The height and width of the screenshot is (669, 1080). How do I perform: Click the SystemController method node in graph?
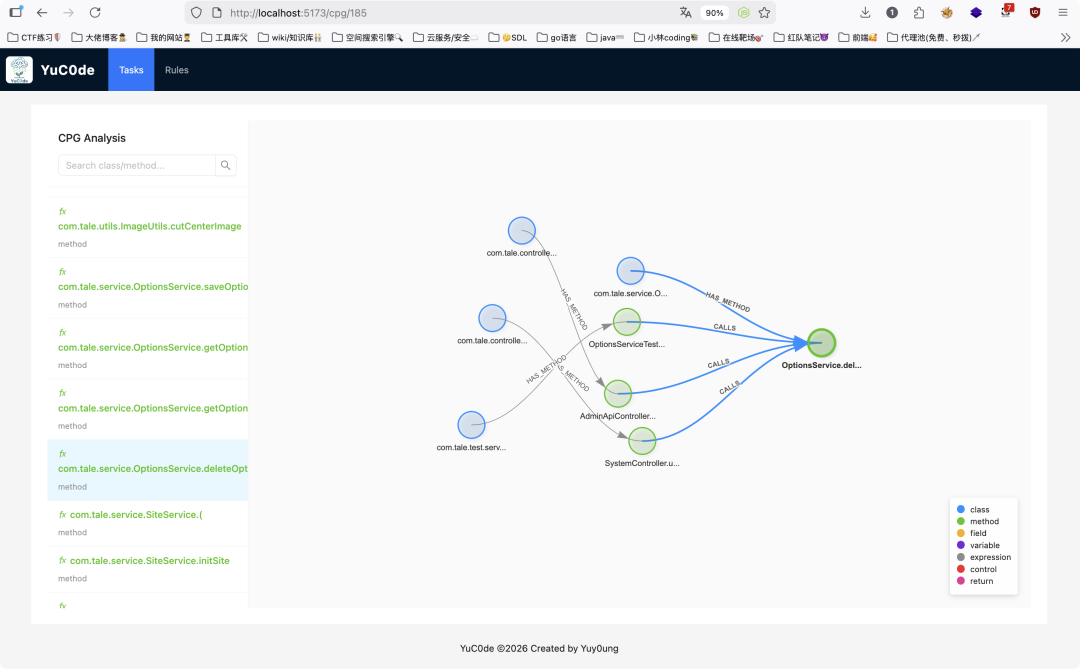pos(642,441)
